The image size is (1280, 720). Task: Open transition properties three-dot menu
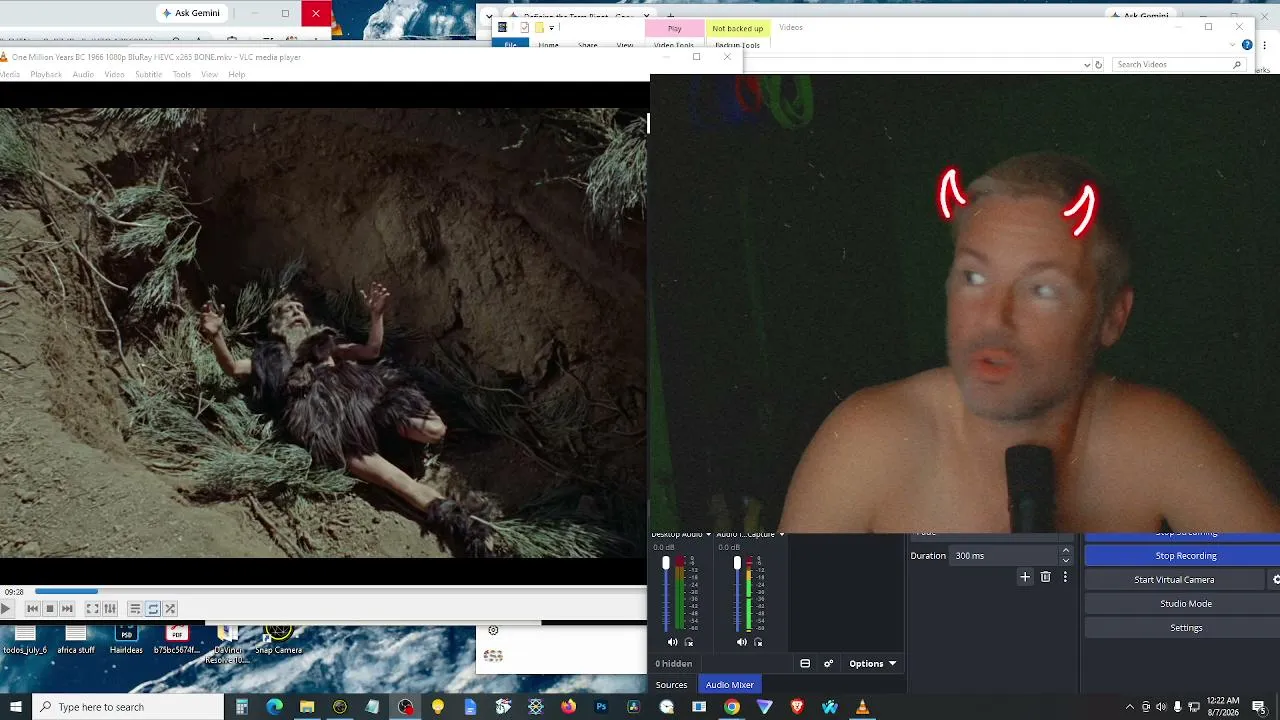coord(1065,577)
